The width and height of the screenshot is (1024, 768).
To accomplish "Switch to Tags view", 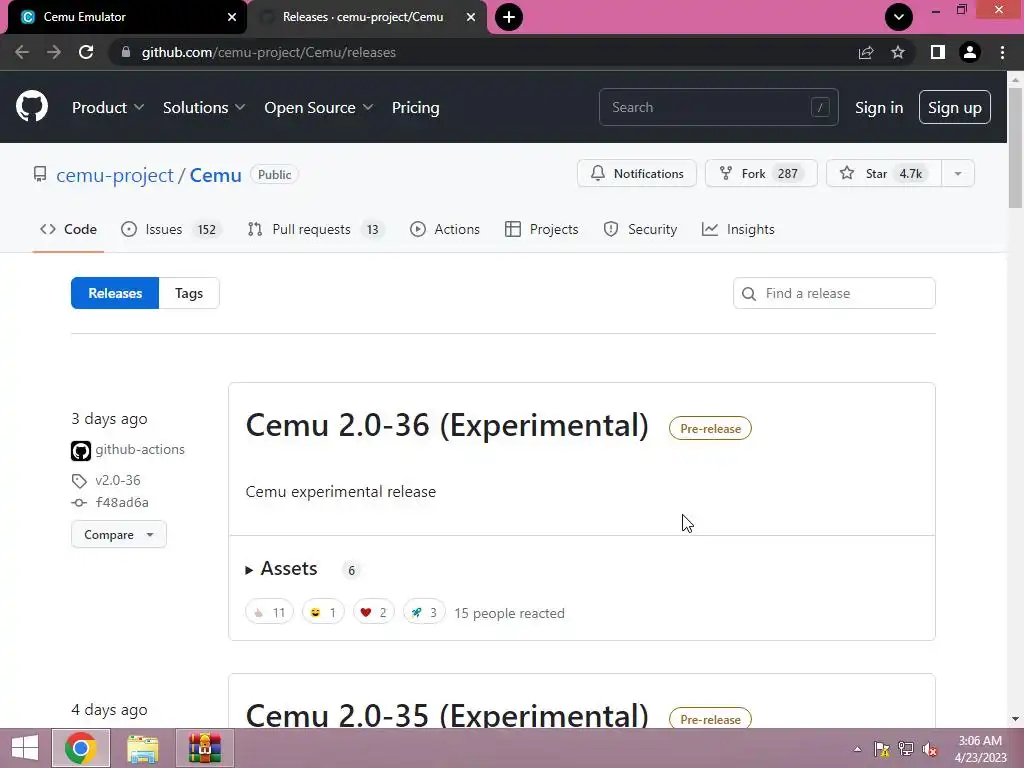I will point(189,293).
